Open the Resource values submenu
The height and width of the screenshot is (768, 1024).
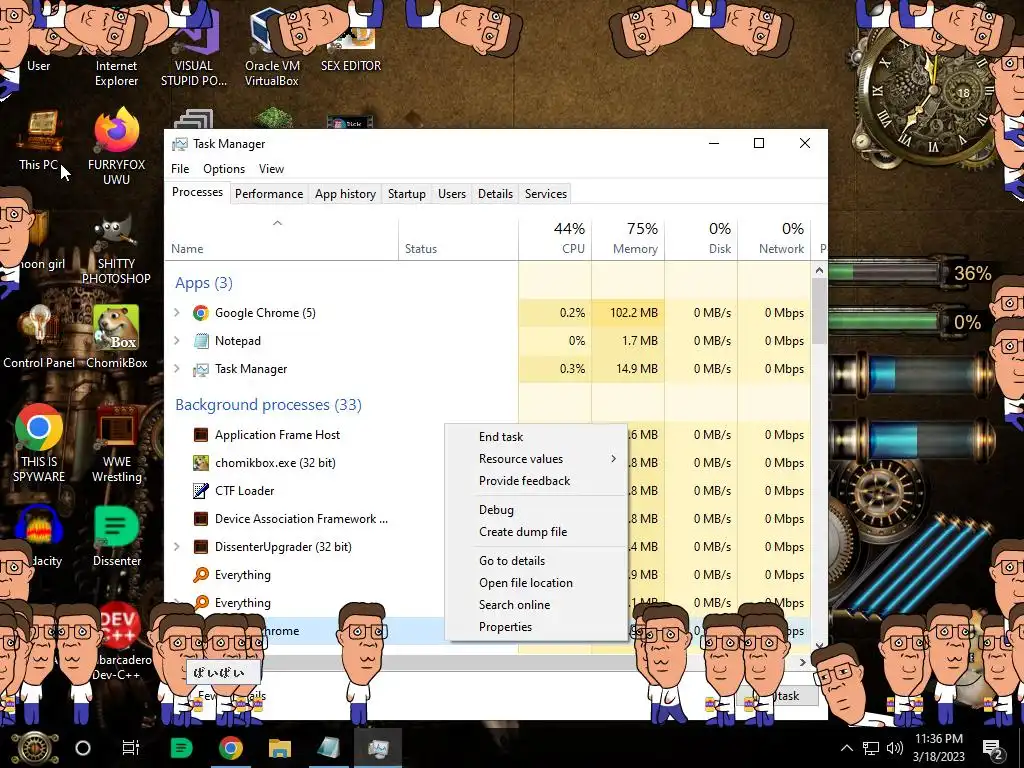pyautogui.click(x=536, y=458)
